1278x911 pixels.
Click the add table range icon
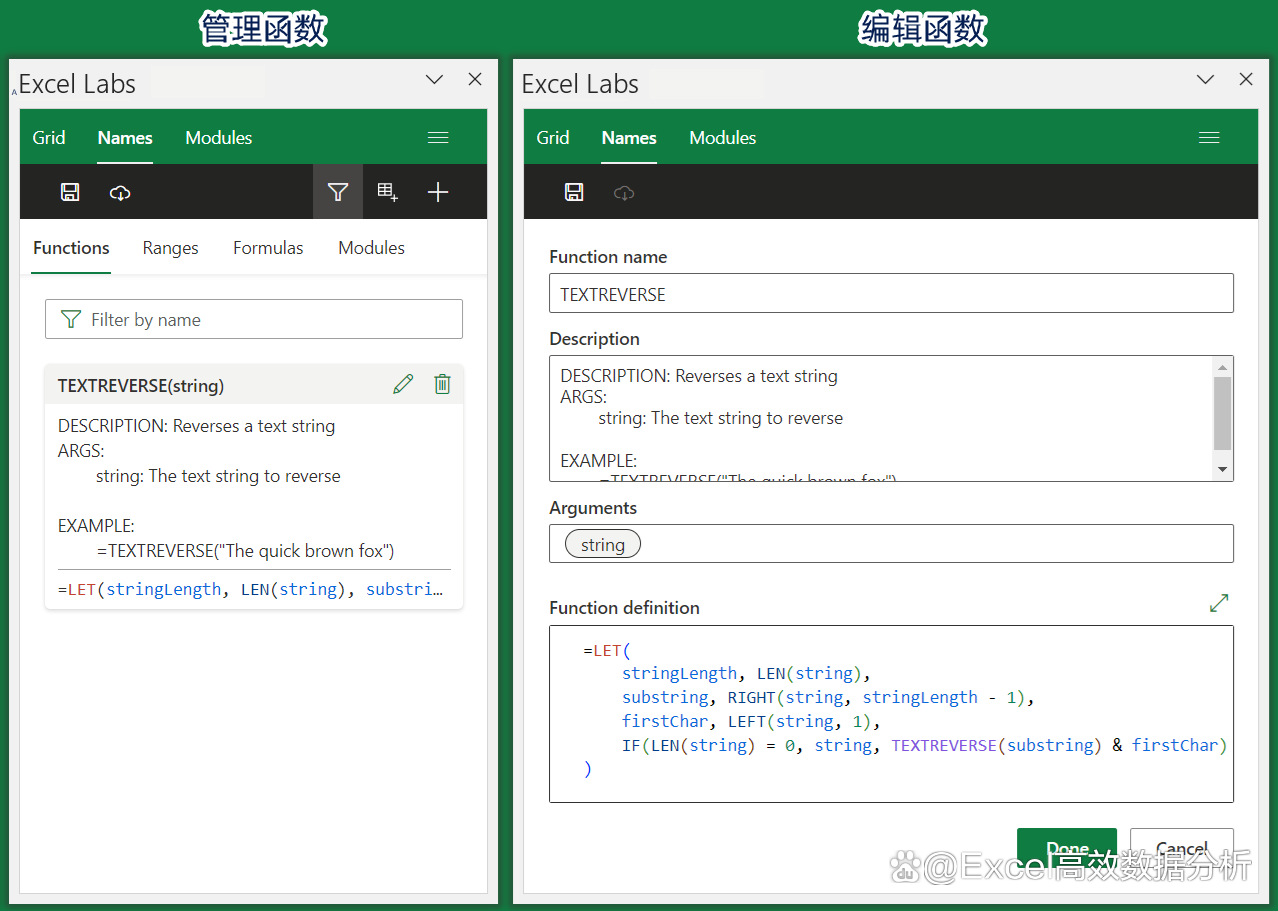pyautogui.click(x=388, y=192)
